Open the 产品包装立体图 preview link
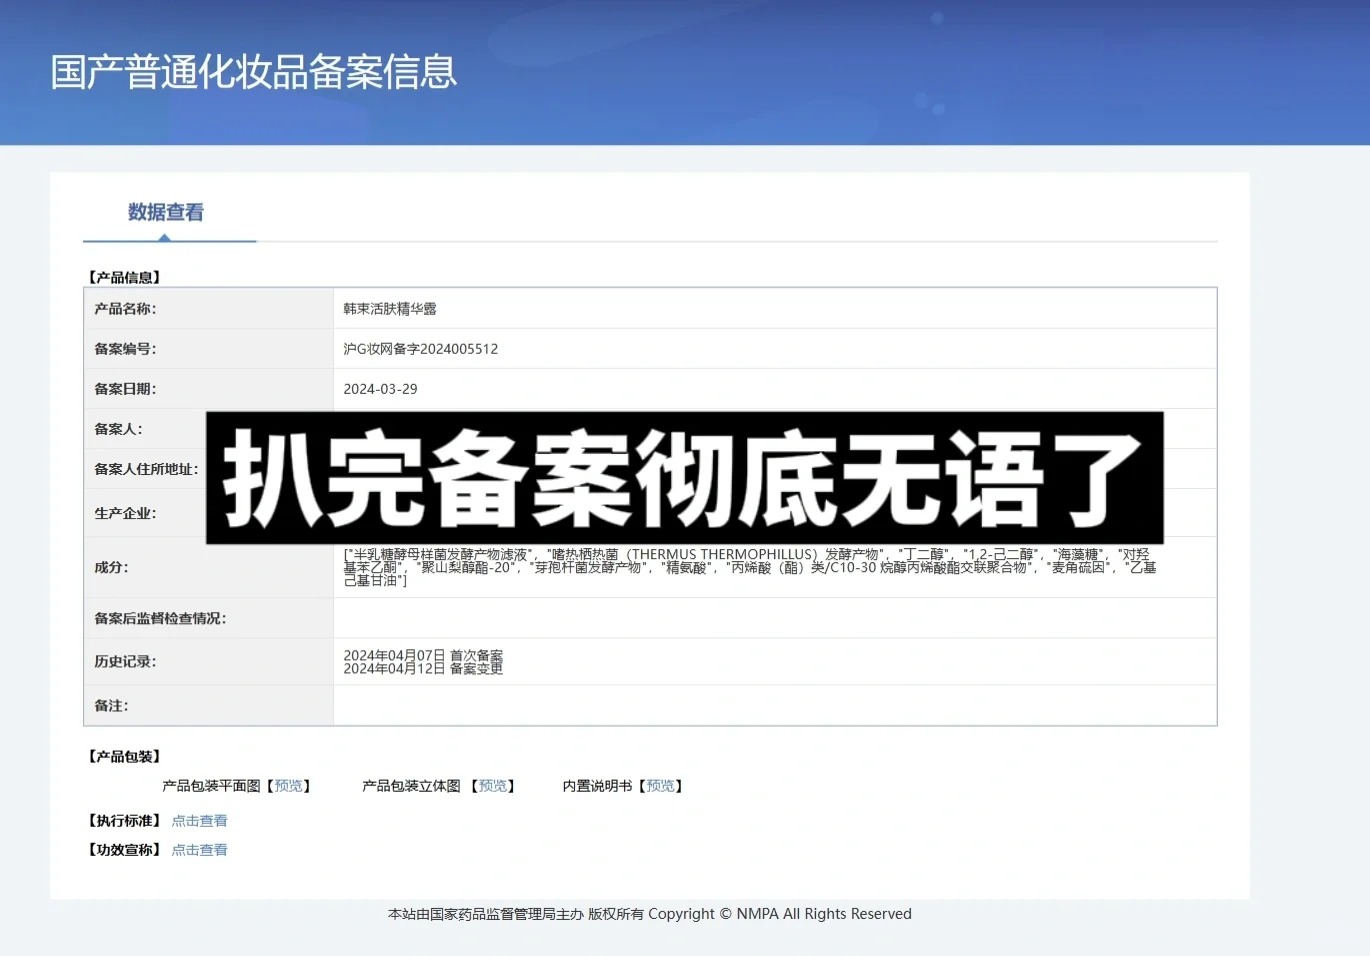This screenshot has height=956, width=1370. (493, 786)
